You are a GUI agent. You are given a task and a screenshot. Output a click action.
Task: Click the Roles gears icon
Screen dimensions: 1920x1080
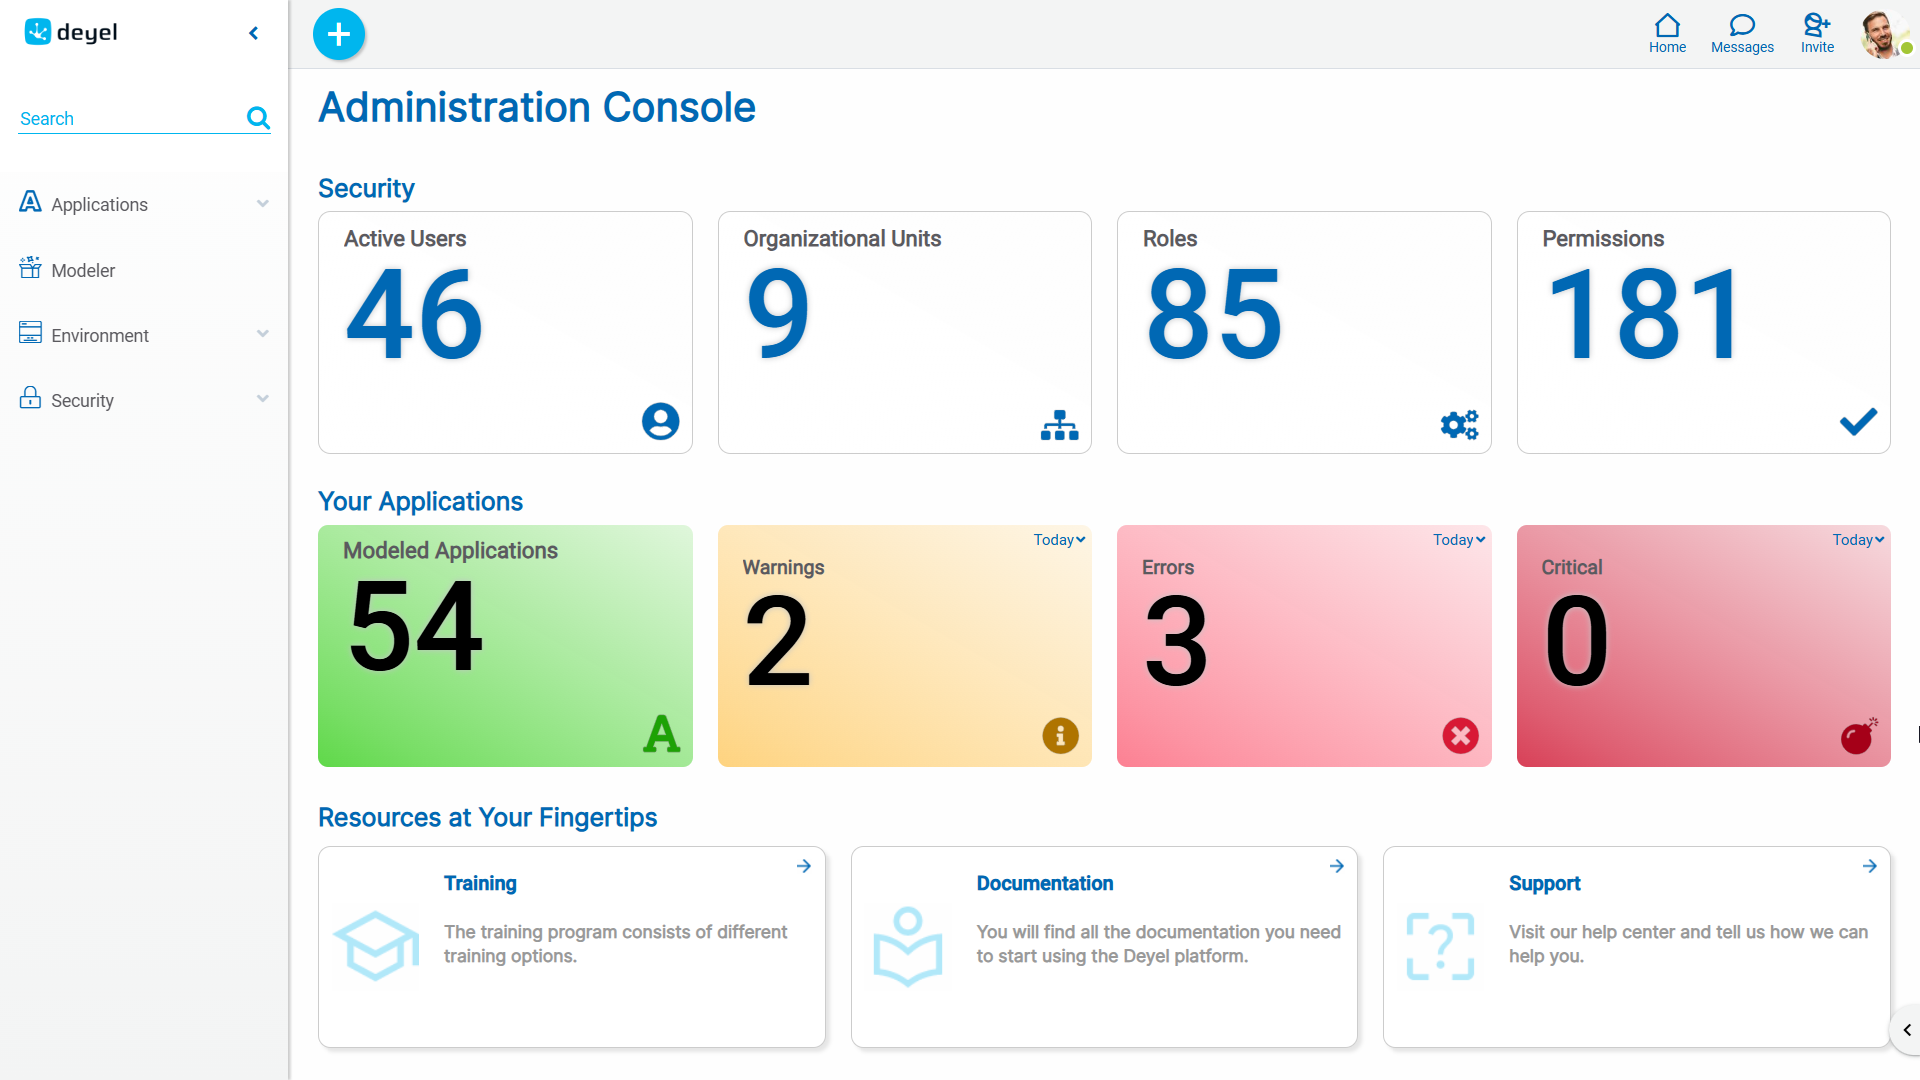click(1459, 425)
